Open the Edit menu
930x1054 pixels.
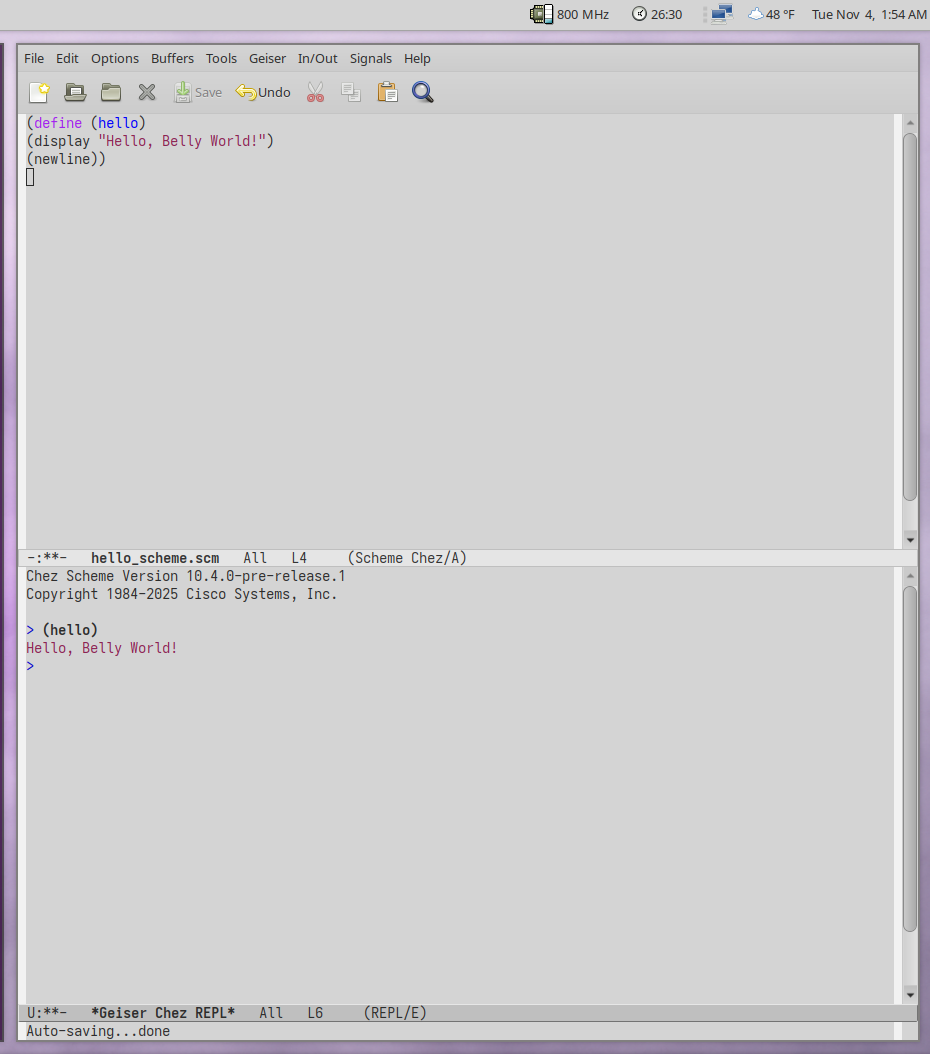click(x=67, y=58)
